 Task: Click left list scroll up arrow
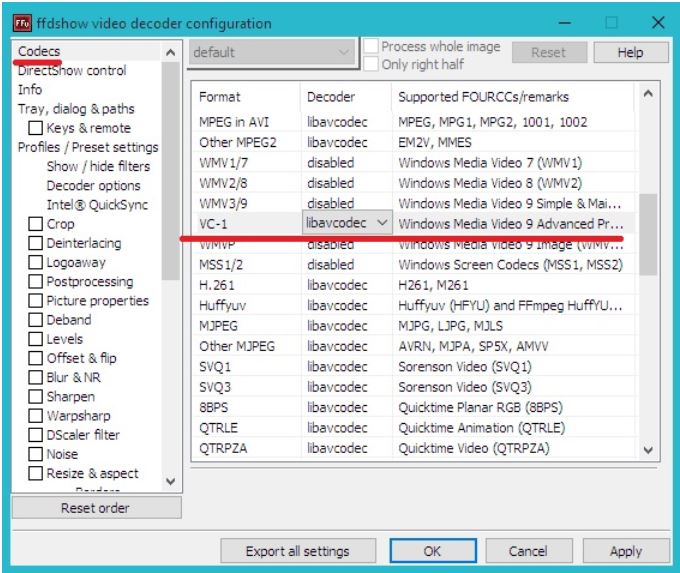[x=171, y=53]
